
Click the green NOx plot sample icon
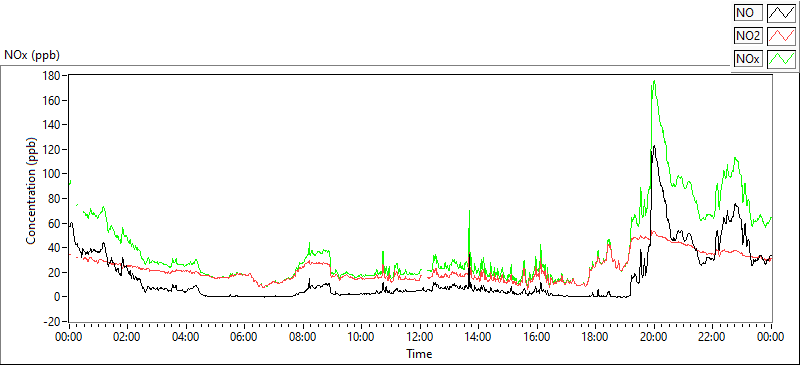[x=781, y=59]
